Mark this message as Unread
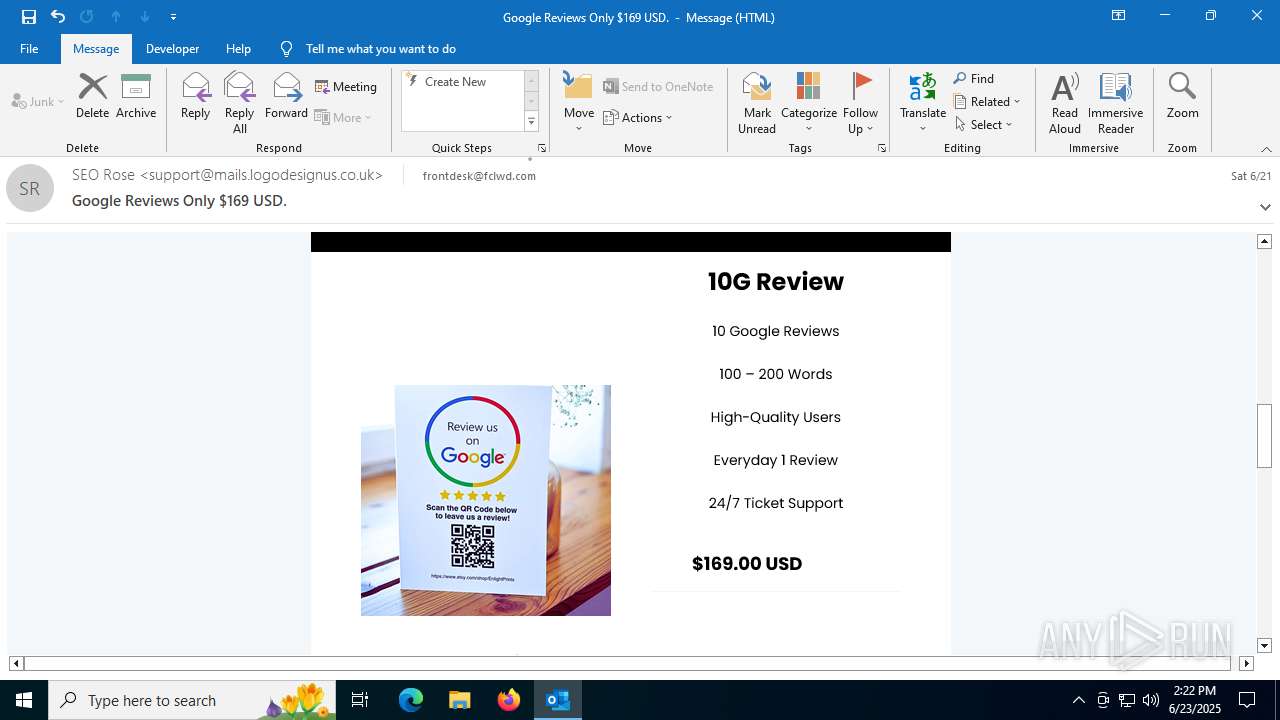The height and width of the screenshot is (720, 1280). click(x=757, y=103)
